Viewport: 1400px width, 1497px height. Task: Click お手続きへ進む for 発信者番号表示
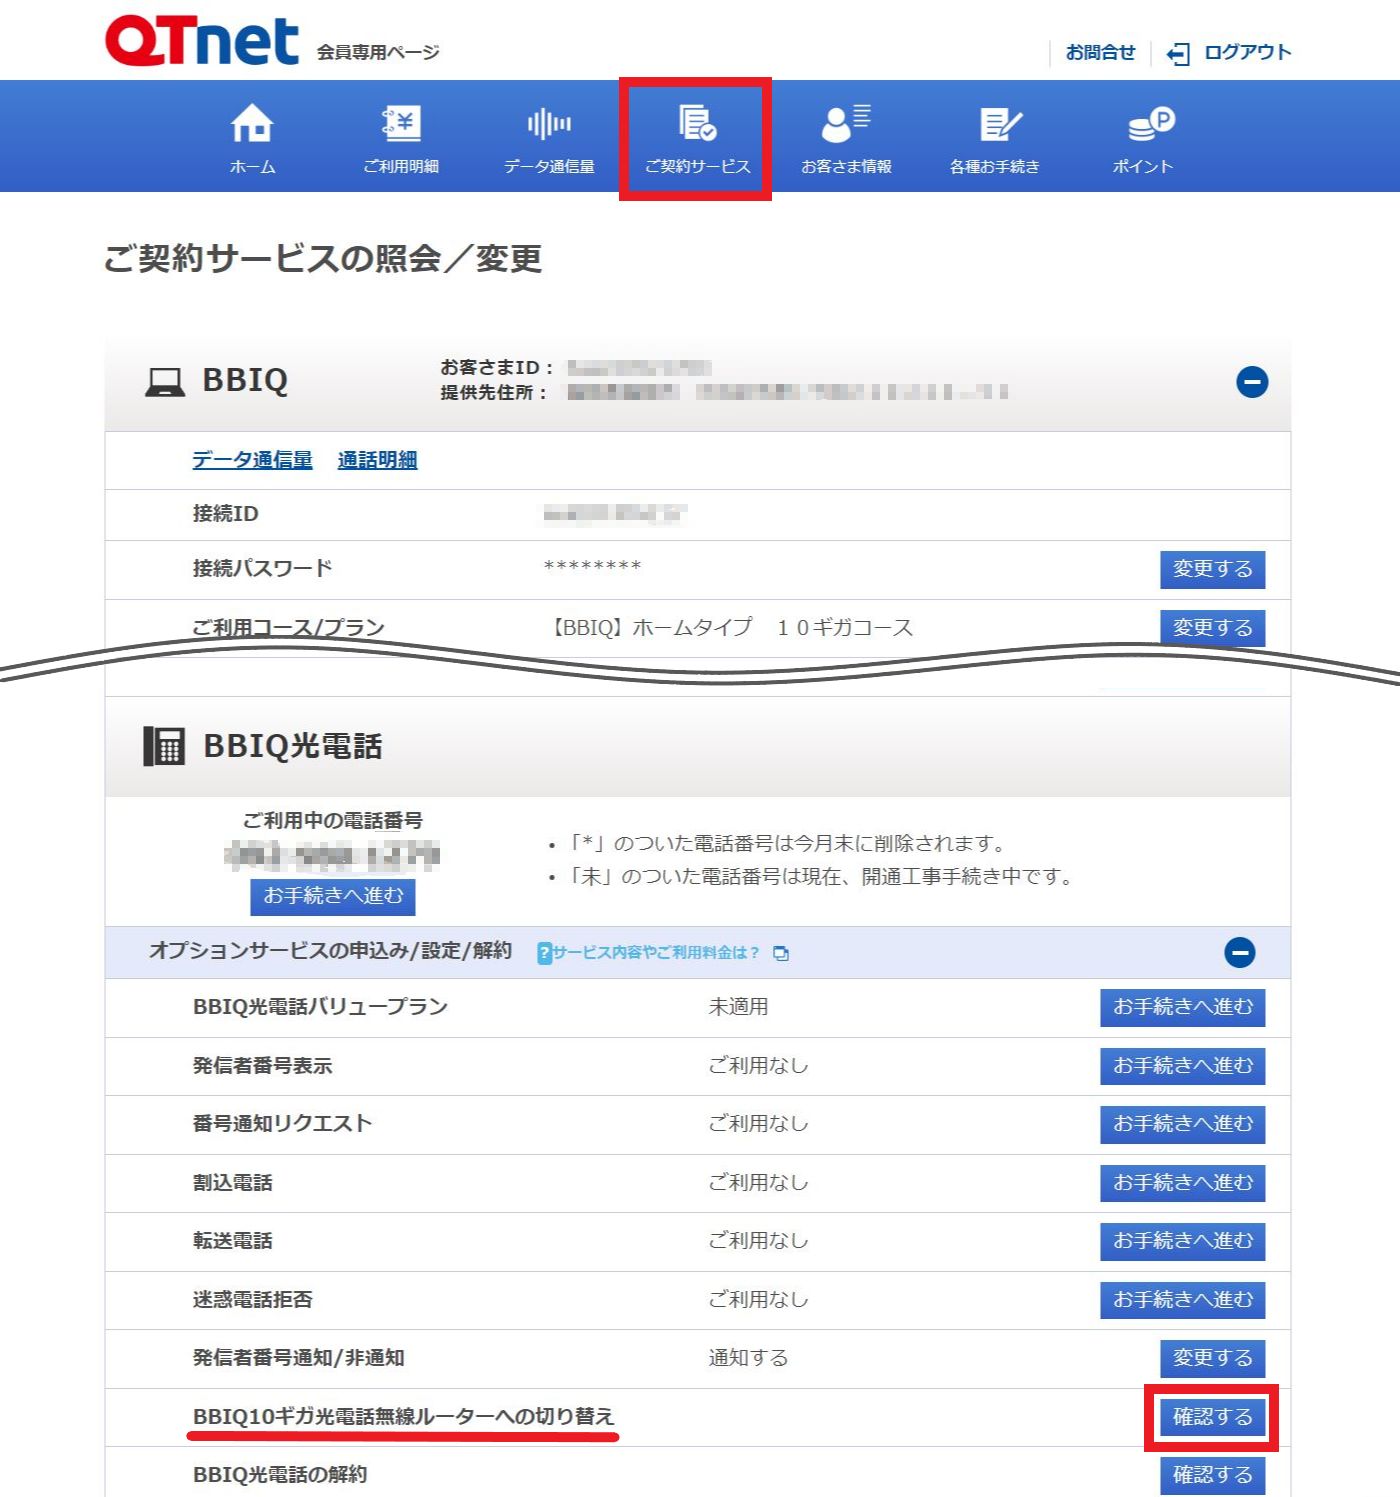[1183, 1066]
